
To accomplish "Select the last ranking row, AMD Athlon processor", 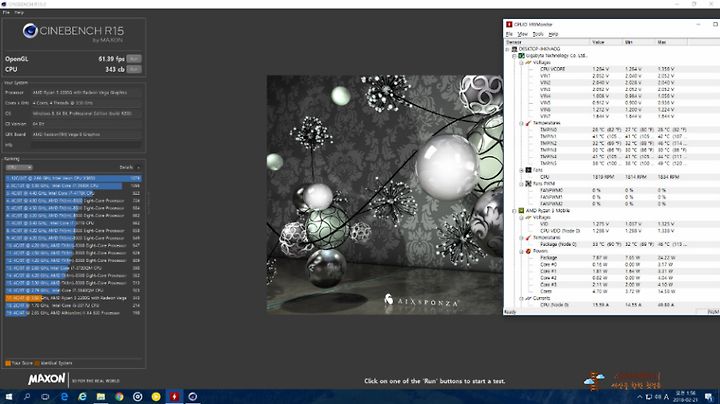I will coord(73,313).
